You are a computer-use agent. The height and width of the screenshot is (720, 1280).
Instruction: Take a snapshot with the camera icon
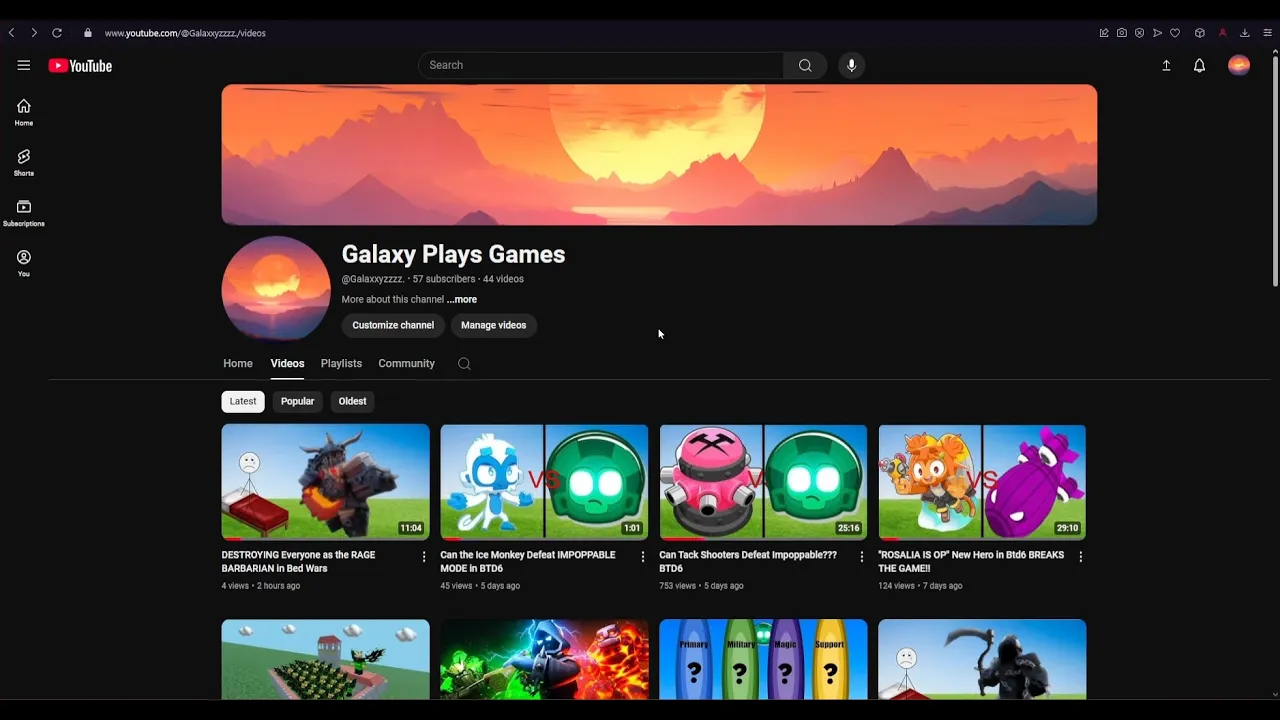coord(1122,33)
